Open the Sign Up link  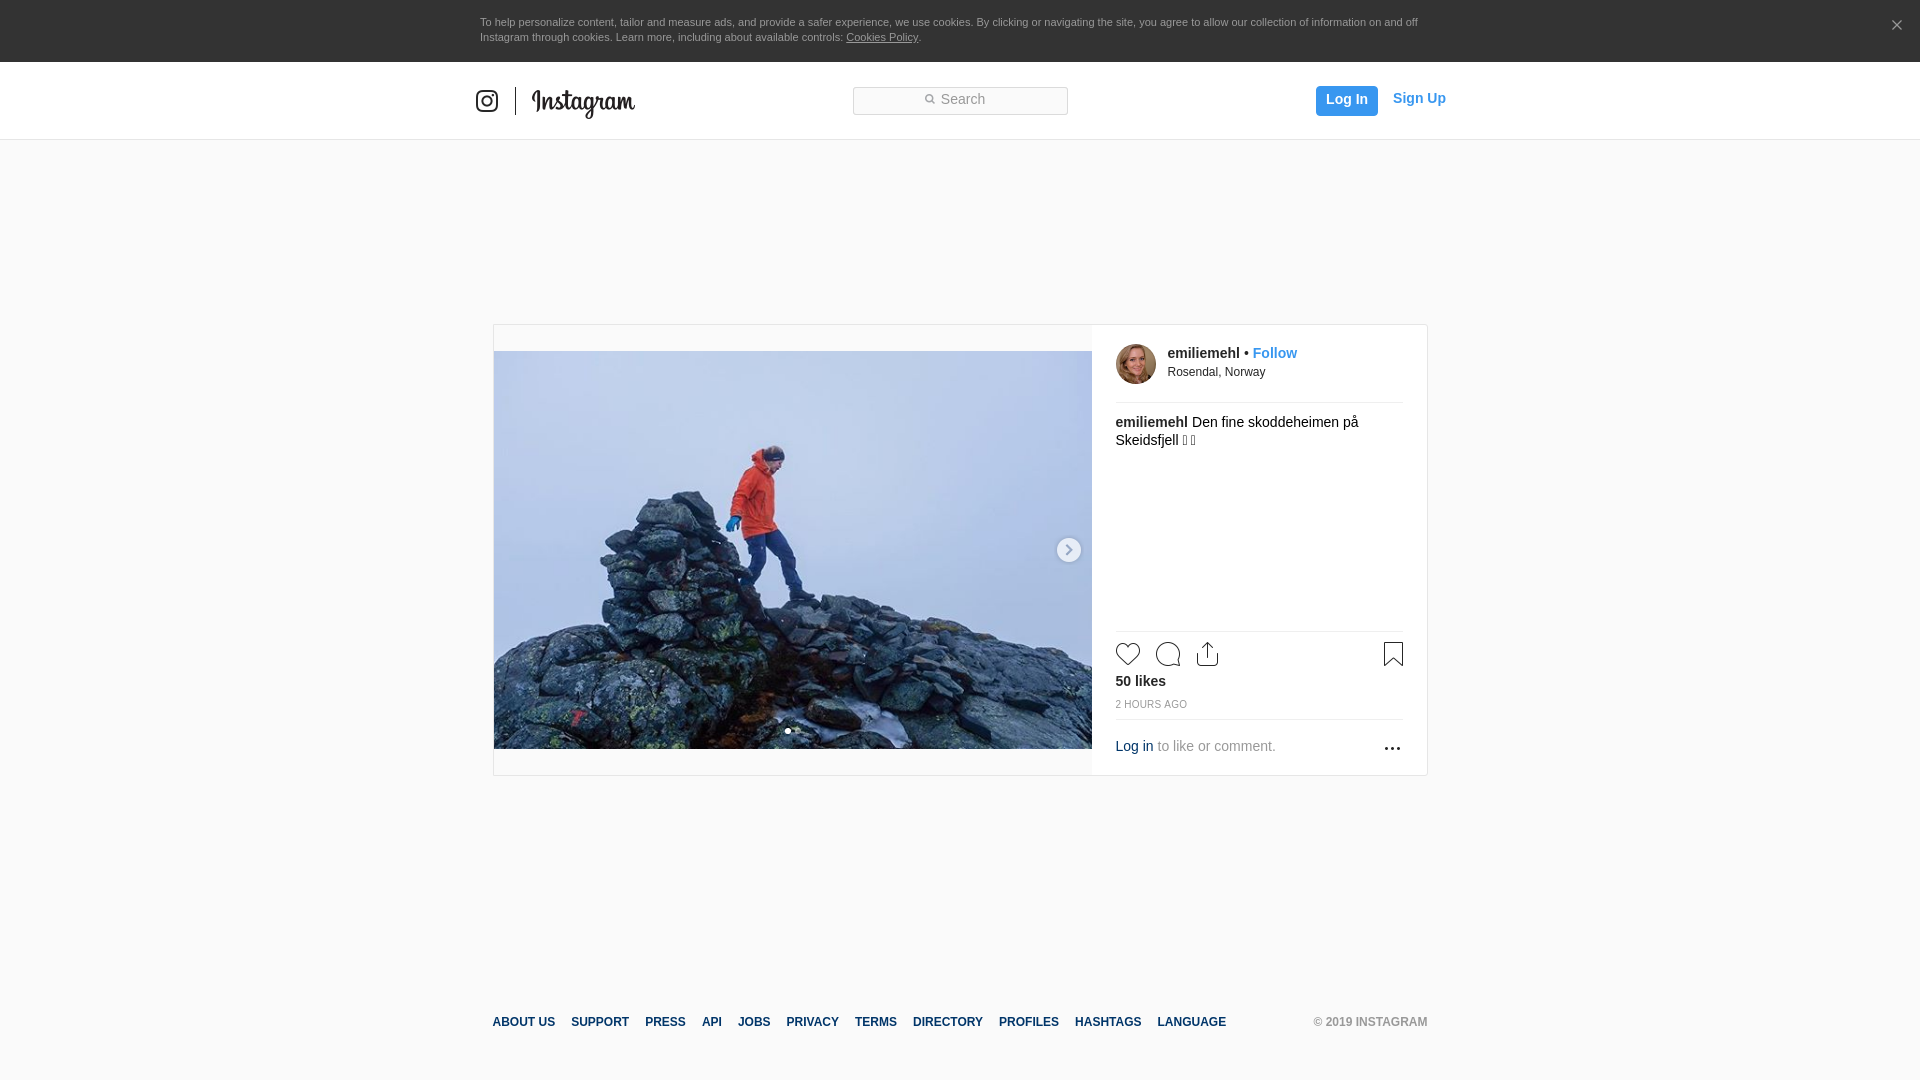pyautogui.click(x=1419, y=98)
